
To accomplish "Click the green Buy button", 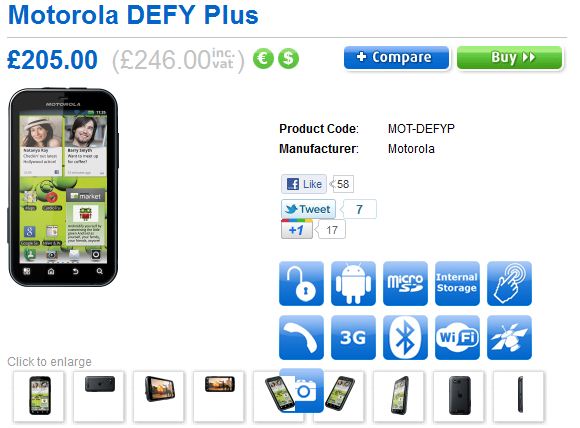I will tap(510, 58).
